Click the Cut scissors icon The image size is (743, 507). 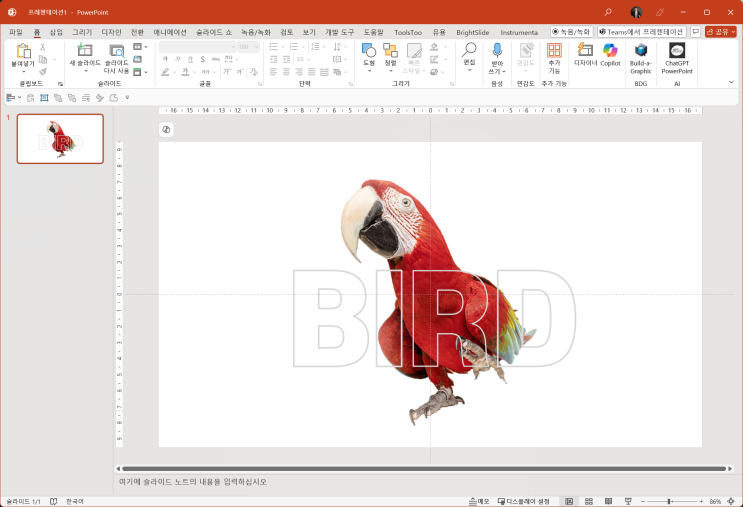(x=43, y=47)
